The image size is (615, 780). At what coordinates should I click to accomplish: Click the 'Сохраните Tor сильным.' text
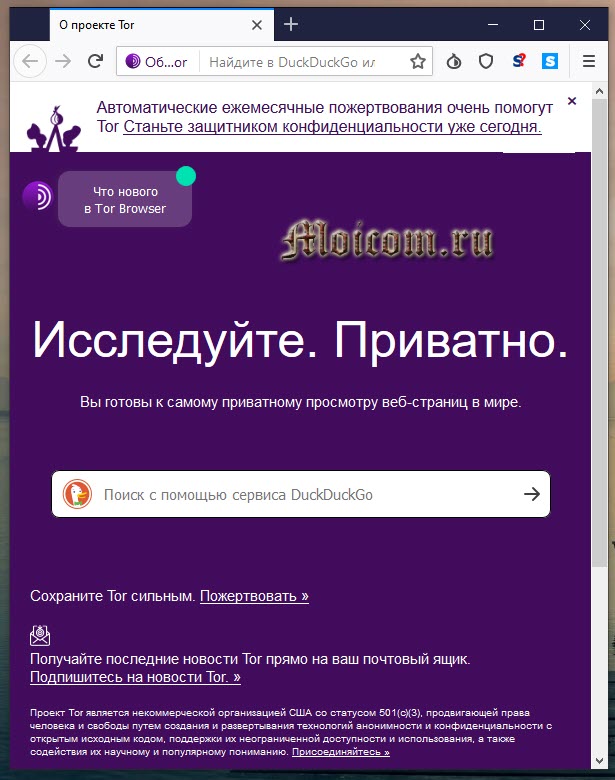pyautogui.click(x=112, y=595)
